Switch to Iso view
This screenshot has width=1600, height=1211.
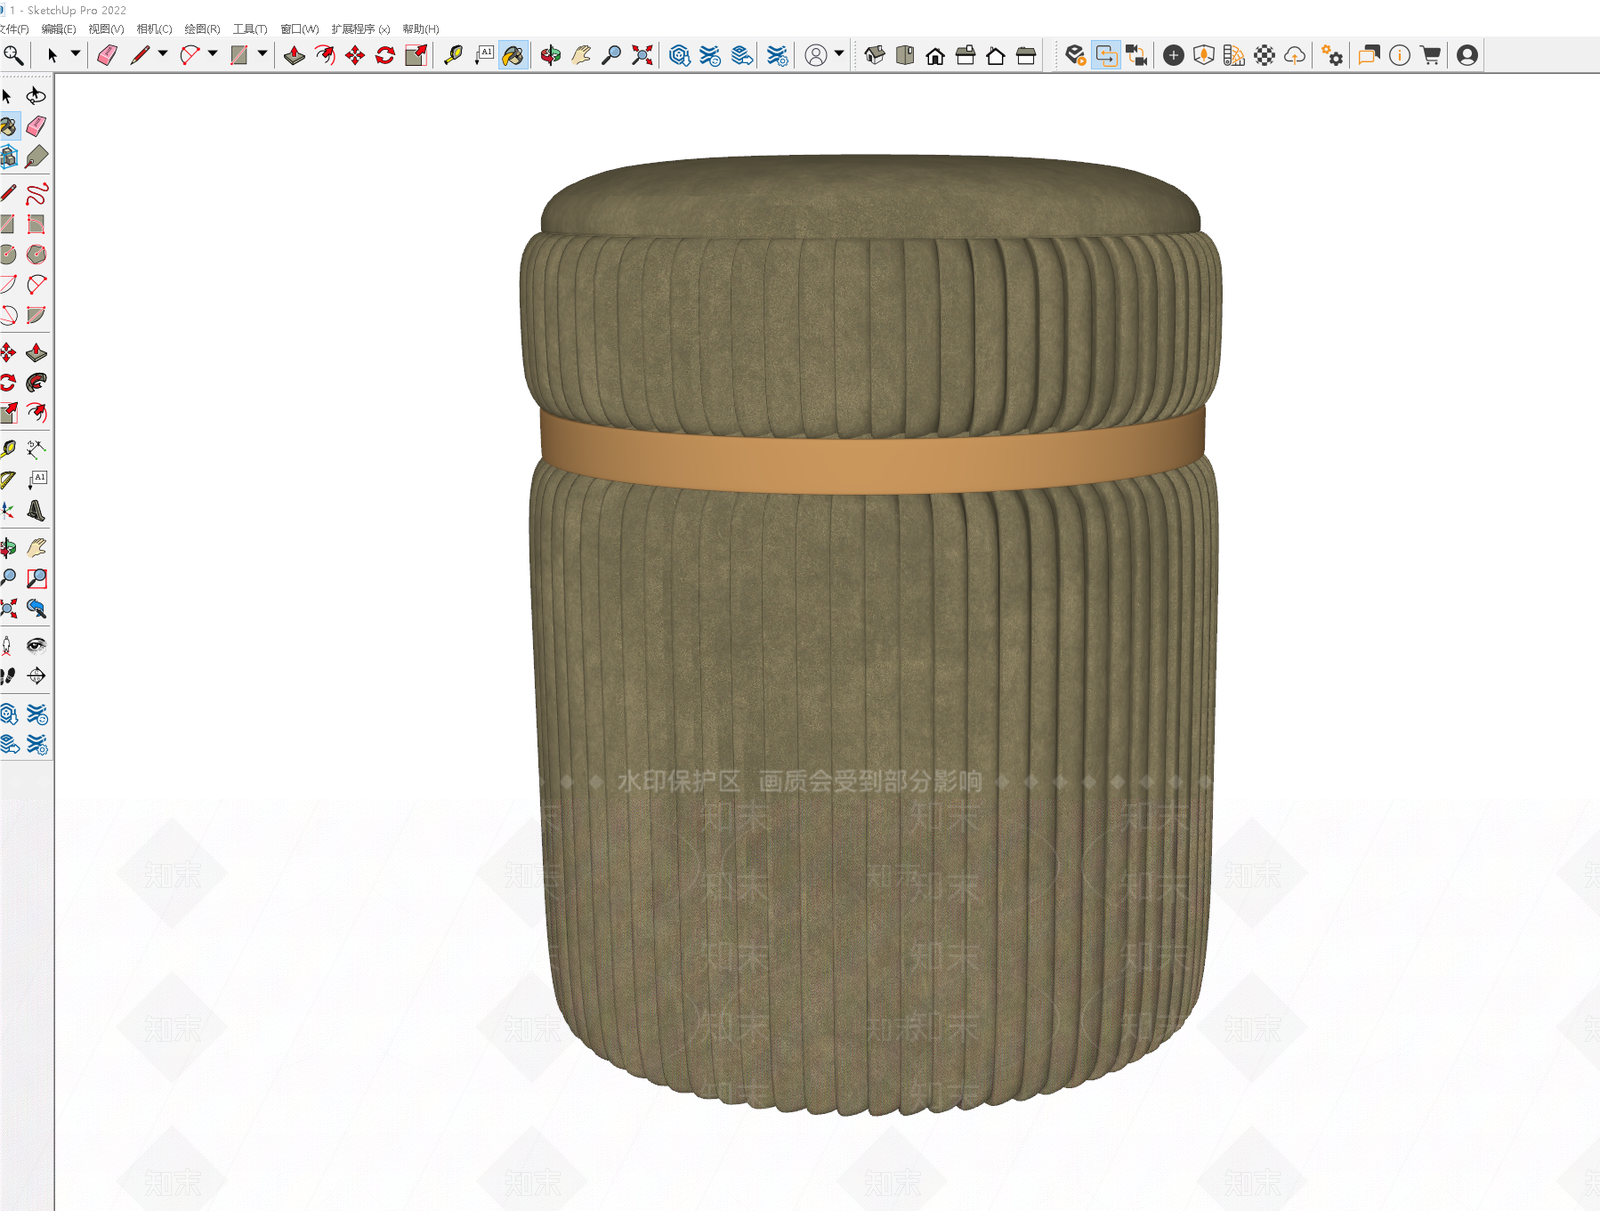tap(875, 55)
